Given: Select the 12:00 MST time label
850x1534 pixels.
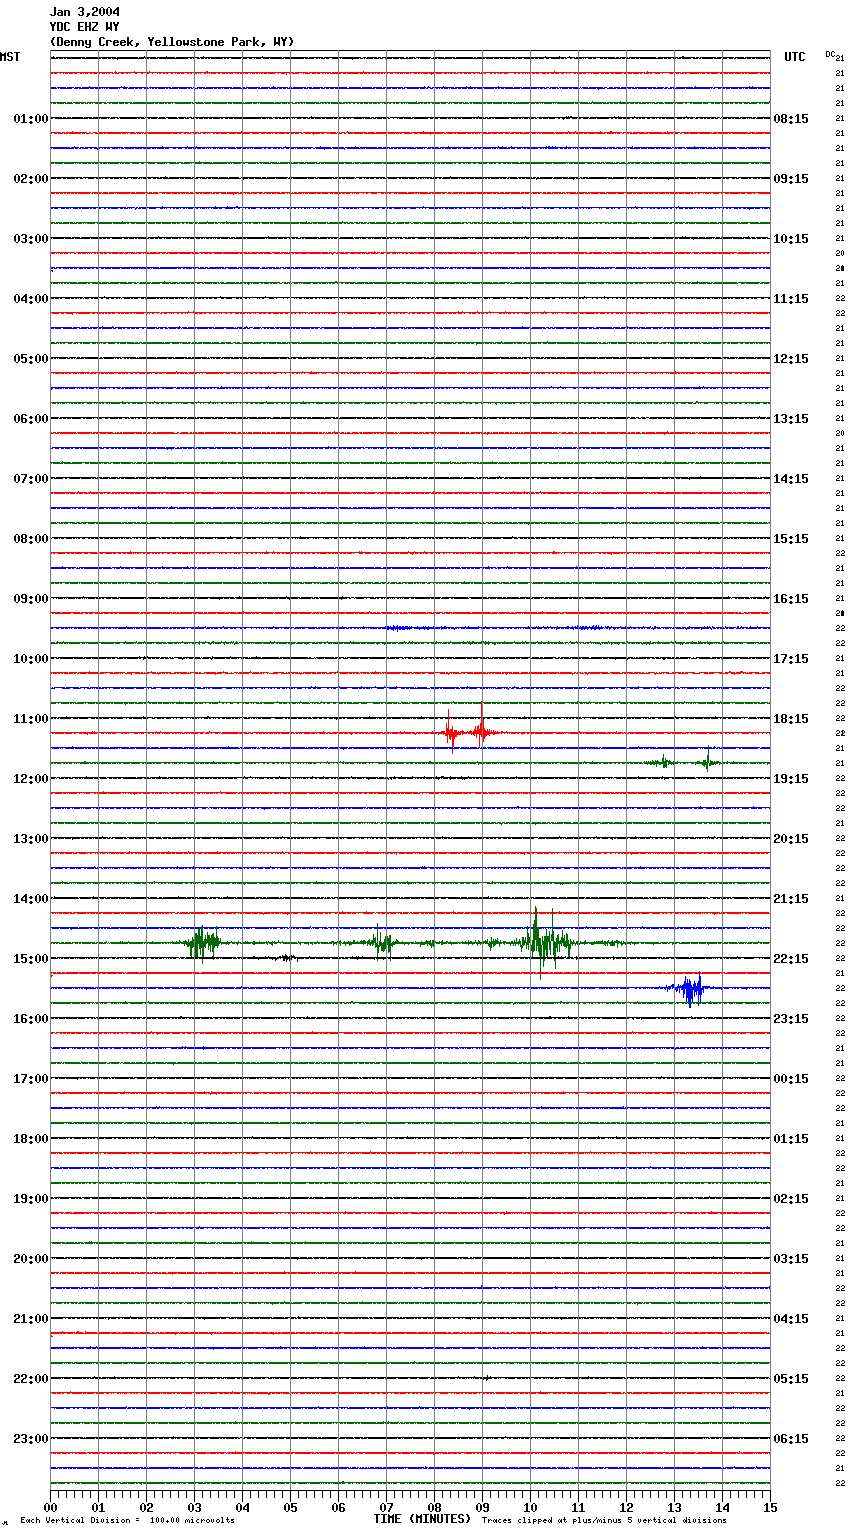Looking at the screenshot, I should point(30,779).
